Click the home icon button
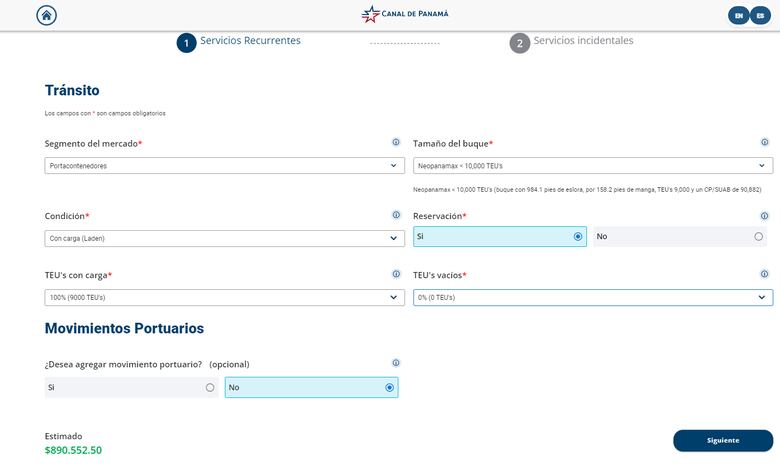 point(47,15)
